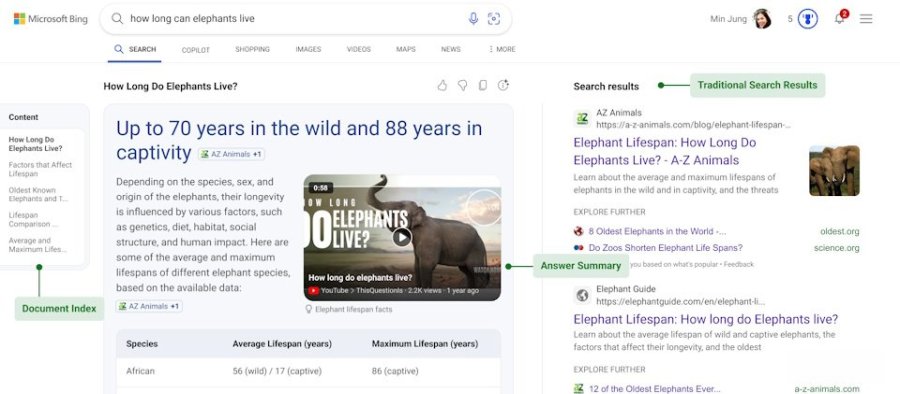Click the Feedback link under explore further
Viewport: 900px width, 394px height.
click(x=739, y=264)
